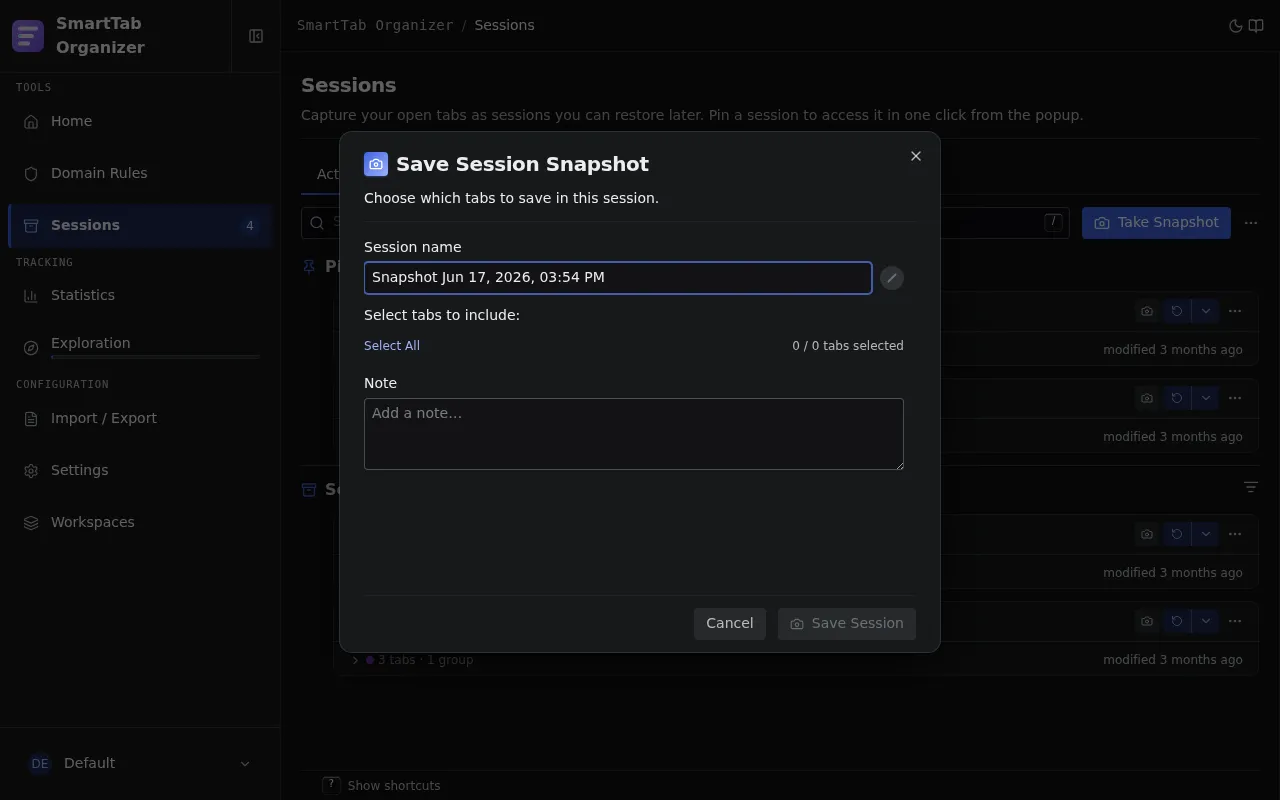This screenshot has width=1280, height=800.
Task: Open Home in the sidebar
Action: point(140,121)
